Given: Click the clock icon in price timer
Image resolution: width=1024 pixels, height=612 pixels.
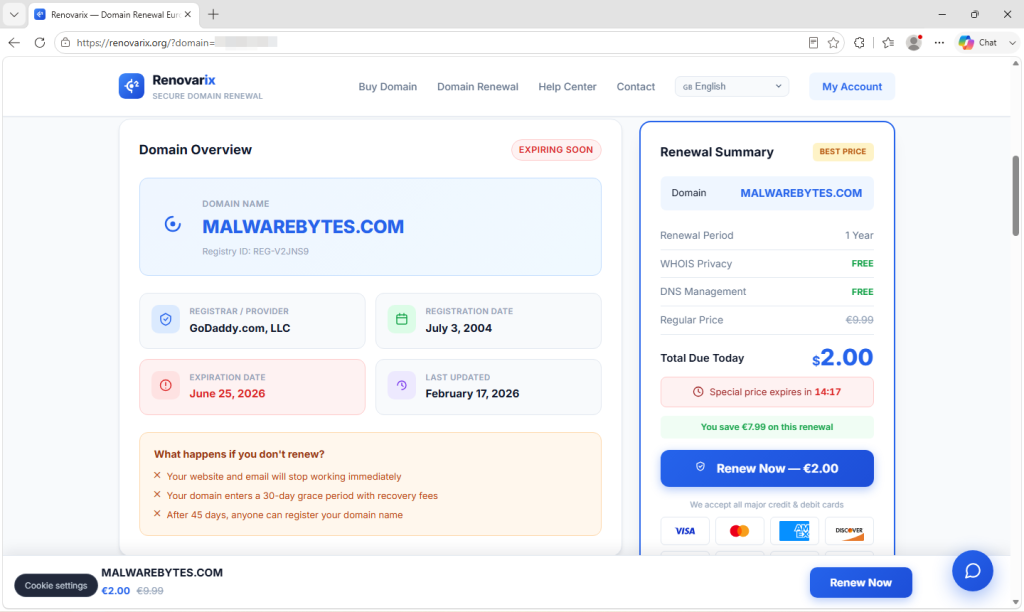Looking at the screenshot, I should [x=698, y=392].
